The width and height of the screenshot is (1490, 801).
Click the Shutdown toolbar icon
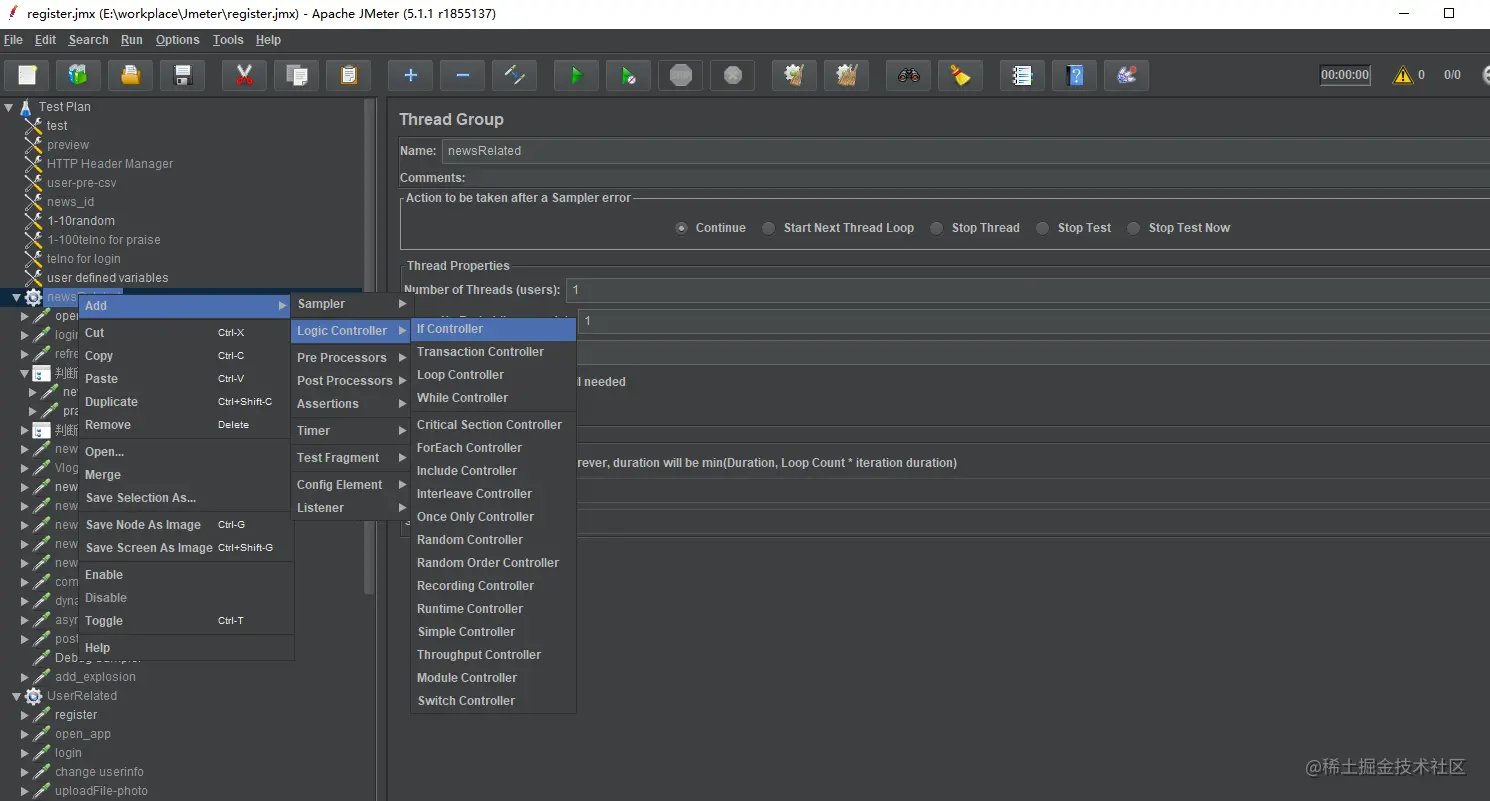(x=733, y=75)
